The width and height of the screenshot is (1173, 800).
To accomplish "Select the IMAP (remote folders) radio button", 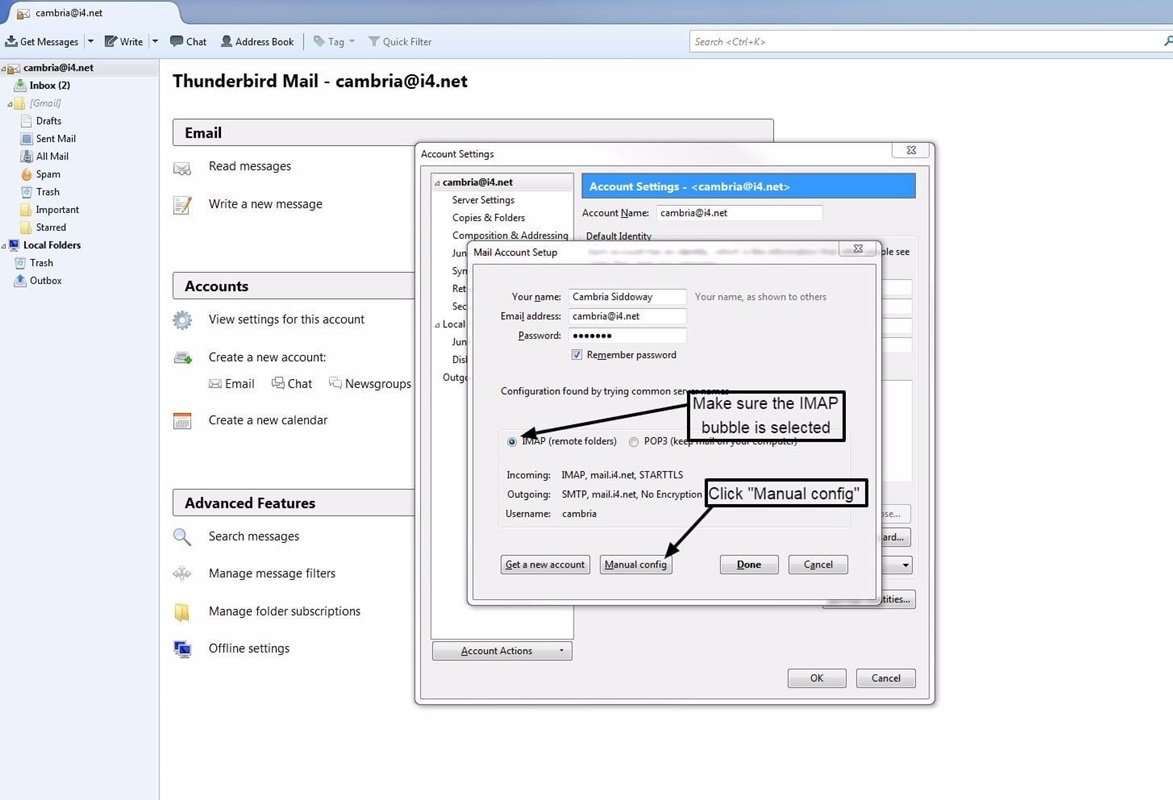I will click(512, 442).
